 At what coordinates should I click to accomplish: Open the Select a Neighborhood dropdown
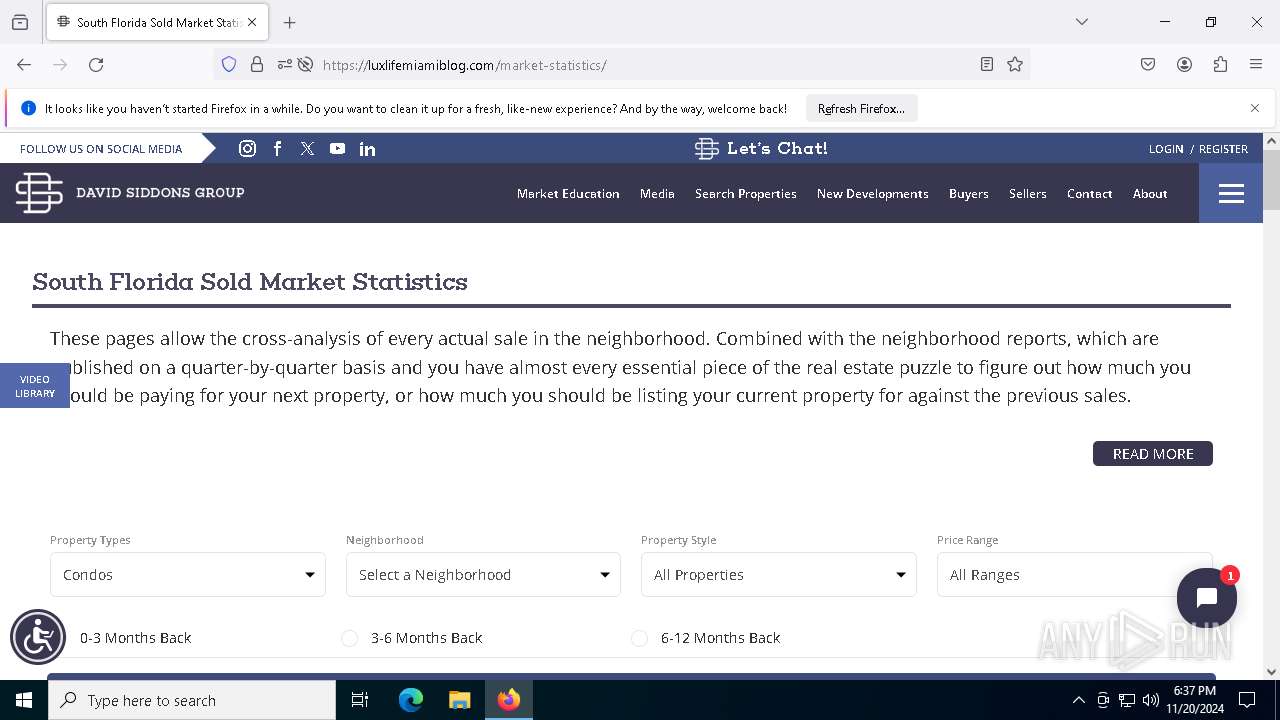(483, 575)
